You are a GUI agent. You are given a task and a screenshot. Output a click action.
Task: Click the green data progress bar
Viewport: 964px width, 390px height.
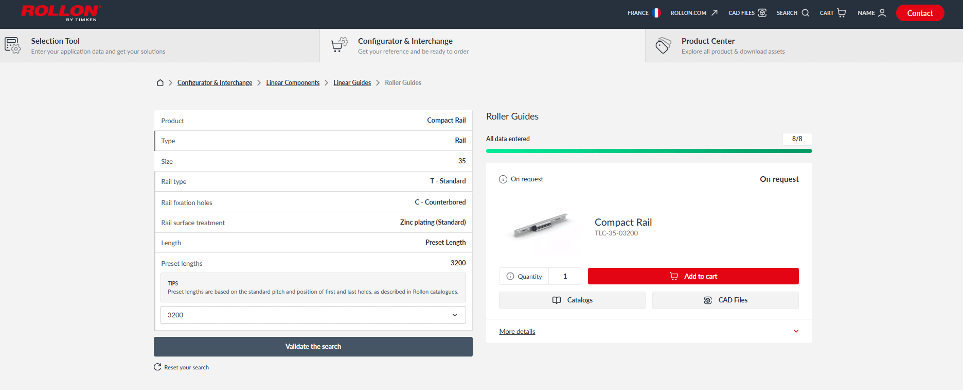coord(649,151)
